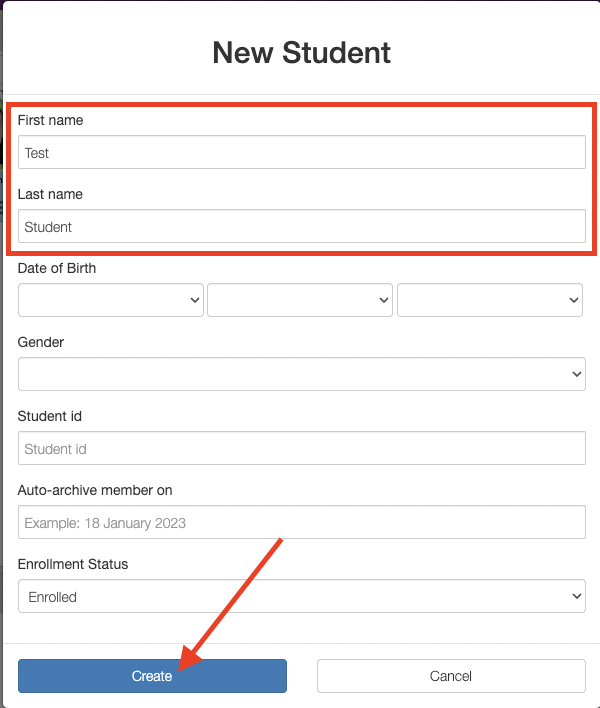Click the Last name text field
Image resolution: width=600 pixels, height=708 pixels.
coord(301,226)
